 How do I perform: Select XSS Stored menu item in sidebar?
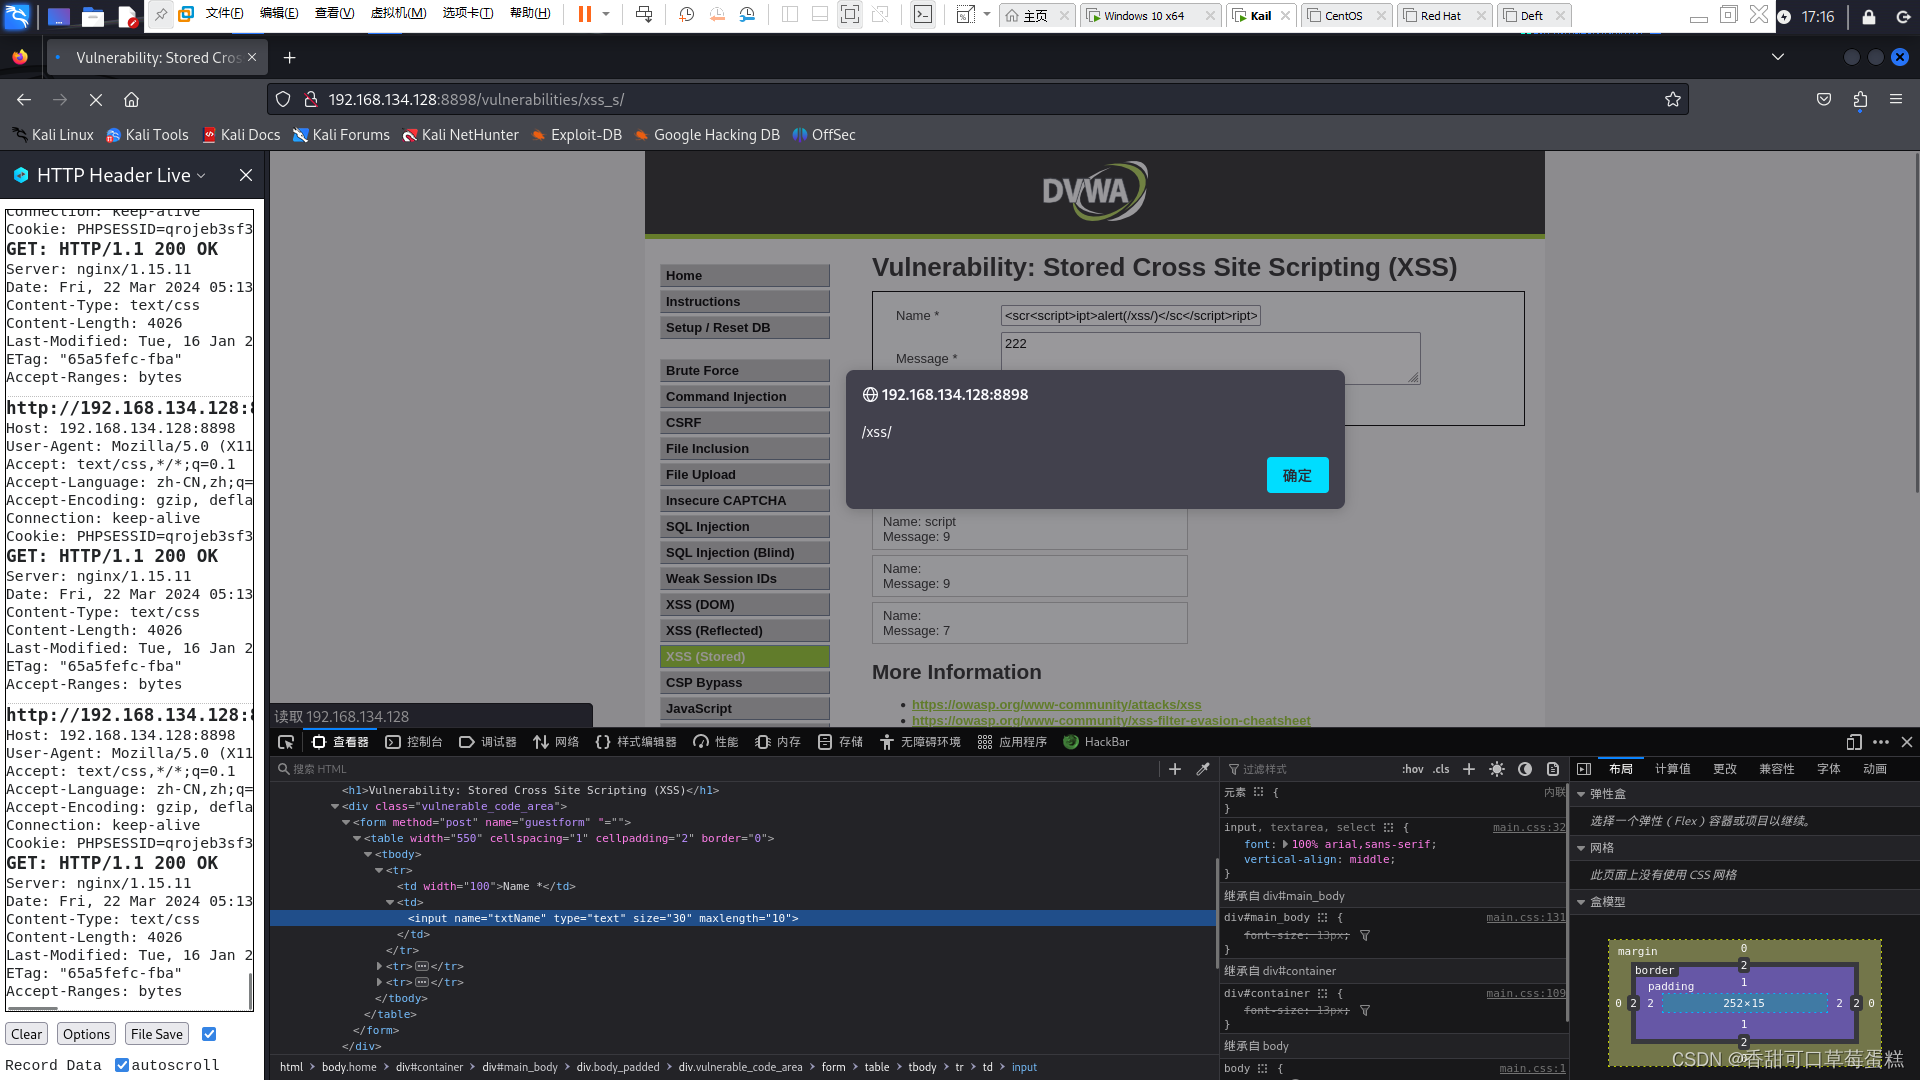pyautogui.click(x=745, y=655)
